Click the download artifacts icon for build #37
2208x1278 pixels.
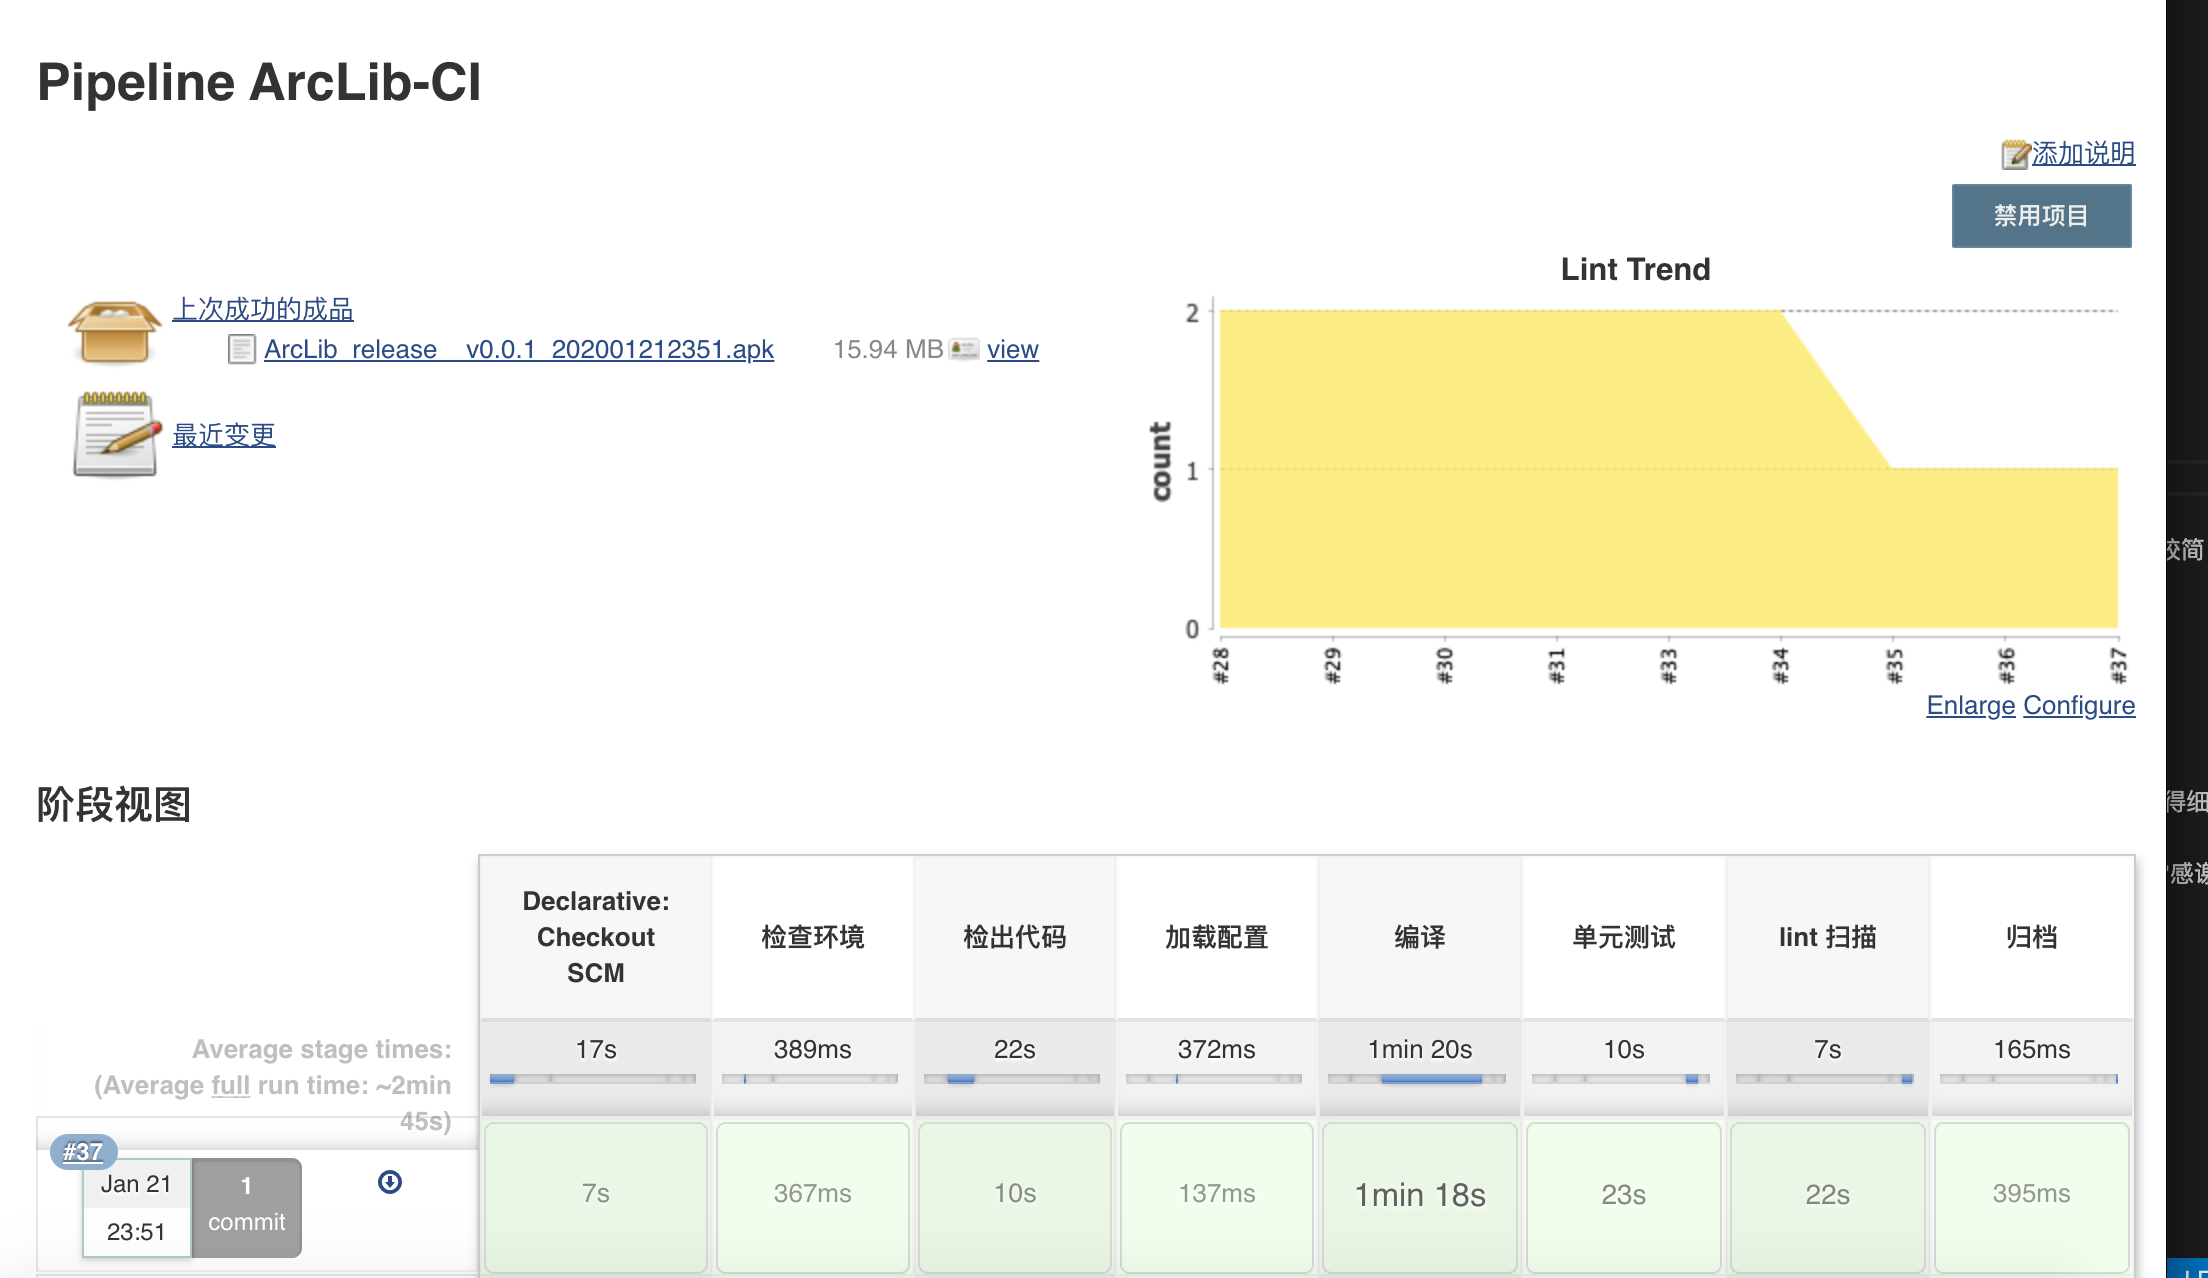click(390, 1182)
